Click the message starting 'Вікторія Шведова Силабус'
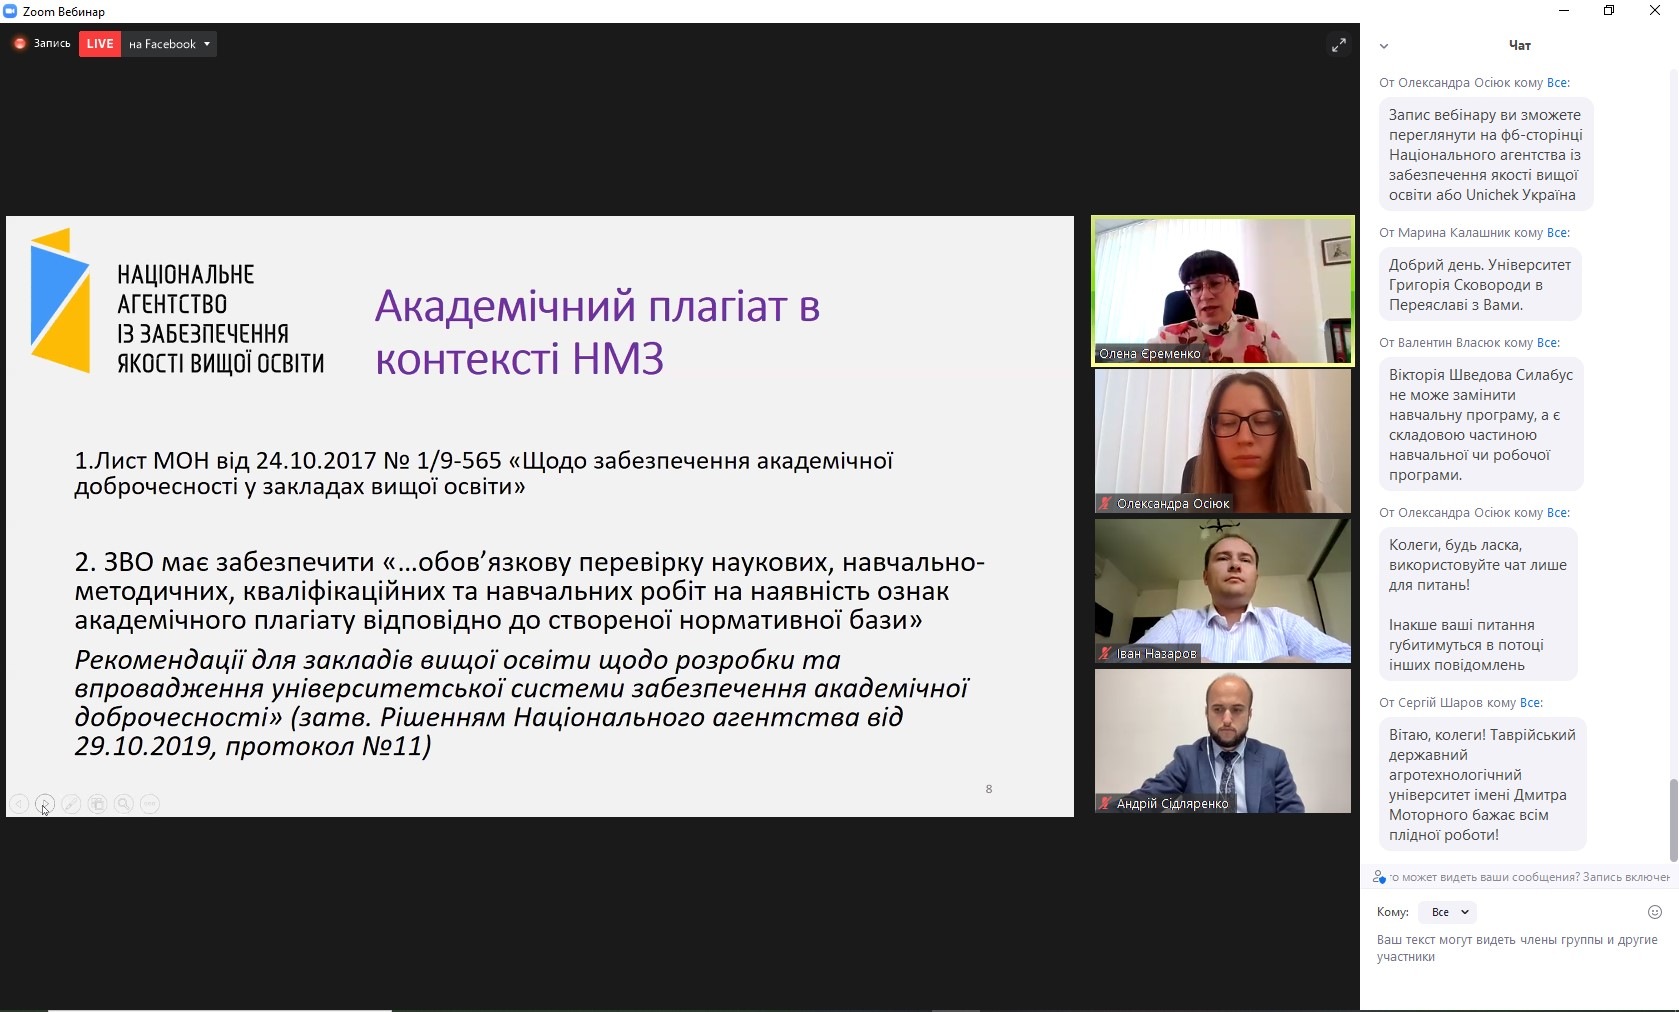This screenshot has height=1012, width=1679. coord(1481,425)
